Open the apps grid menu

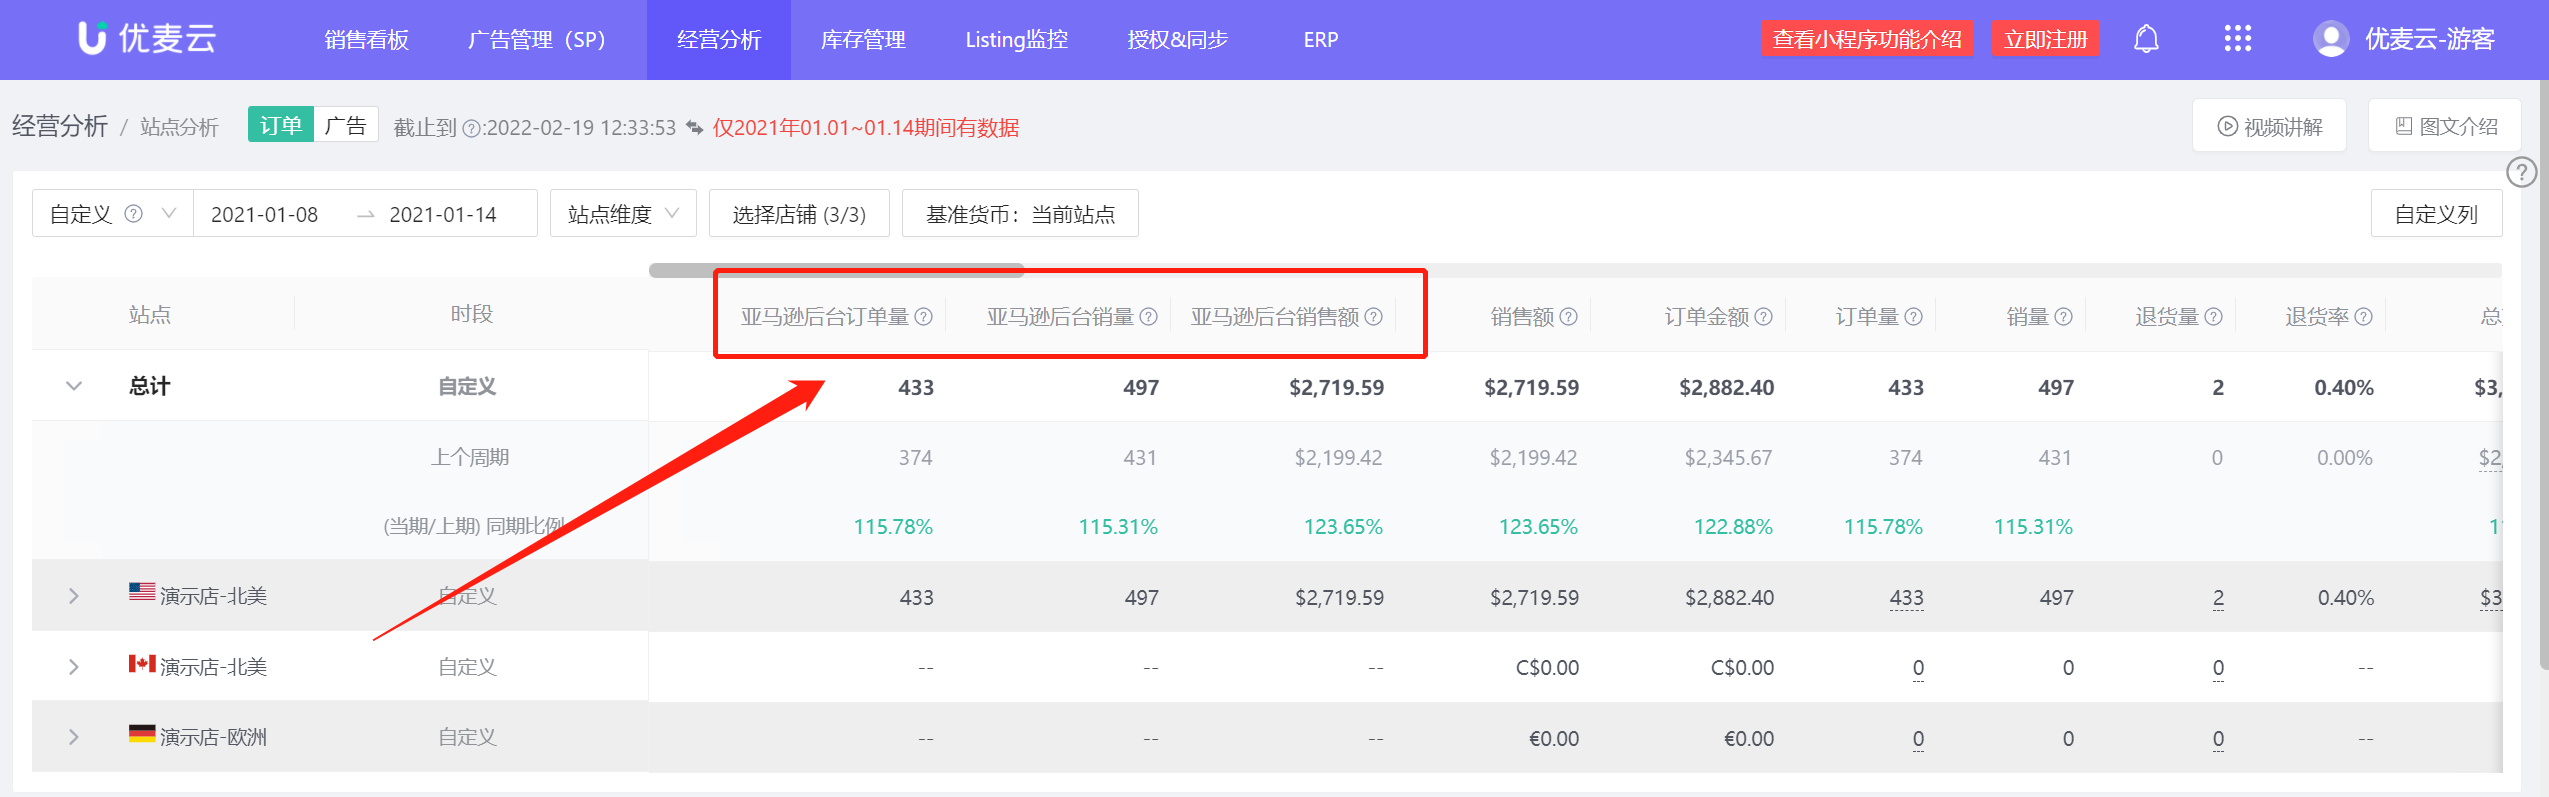pyautogui.click(x=2237, y=39)
